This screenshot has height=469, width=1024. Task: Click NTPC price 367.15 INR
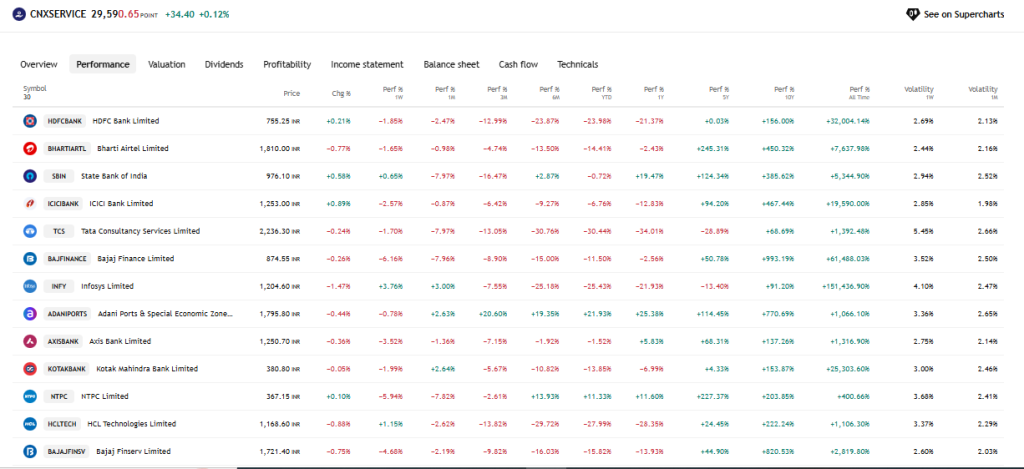point(281,396)
